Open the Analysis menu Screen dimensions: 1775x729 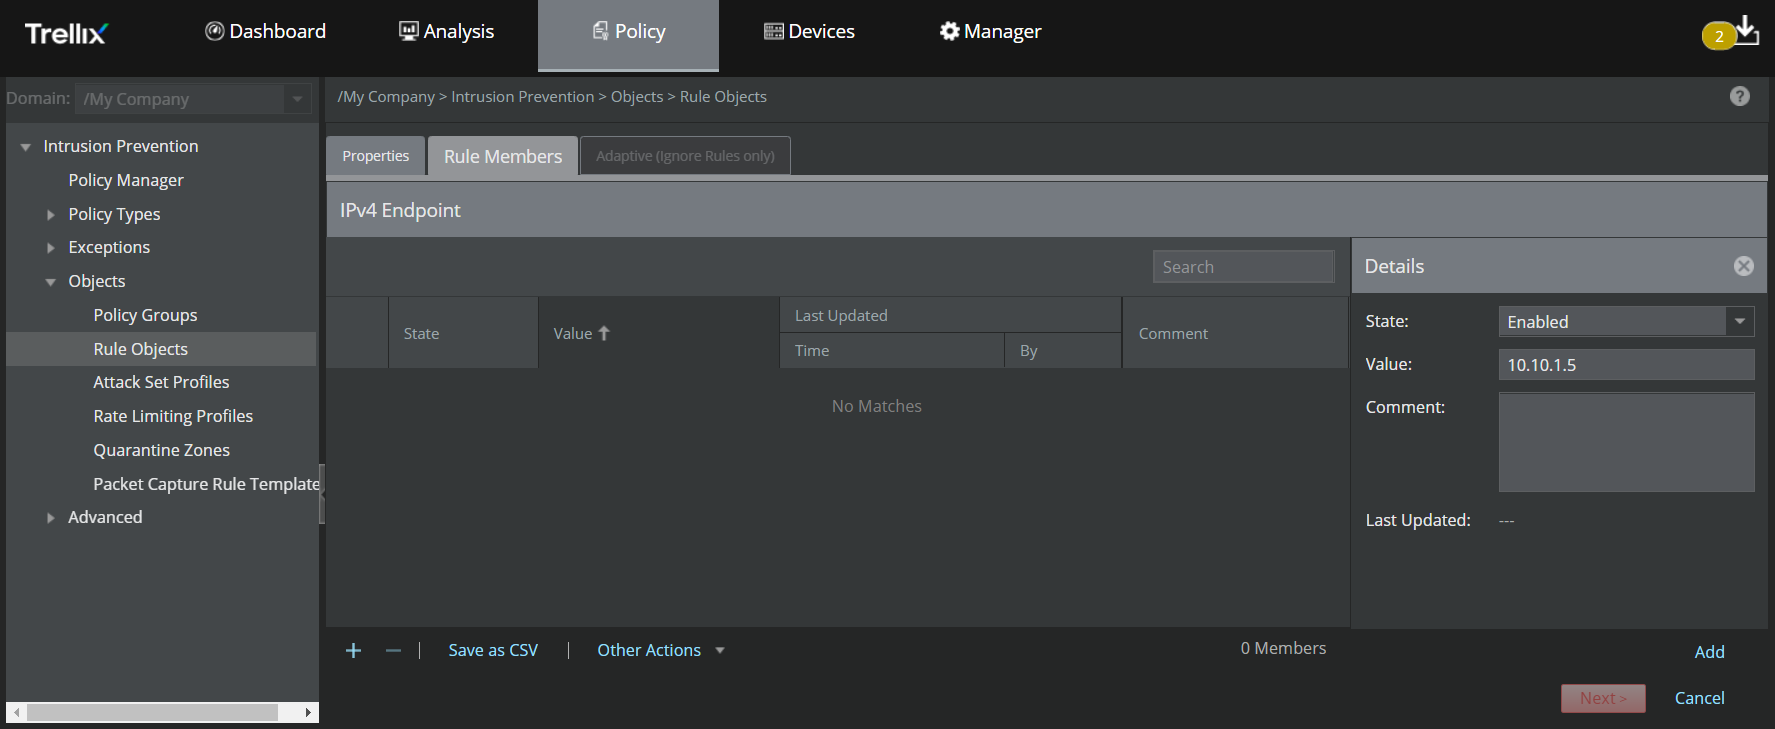tap(446, 31)
